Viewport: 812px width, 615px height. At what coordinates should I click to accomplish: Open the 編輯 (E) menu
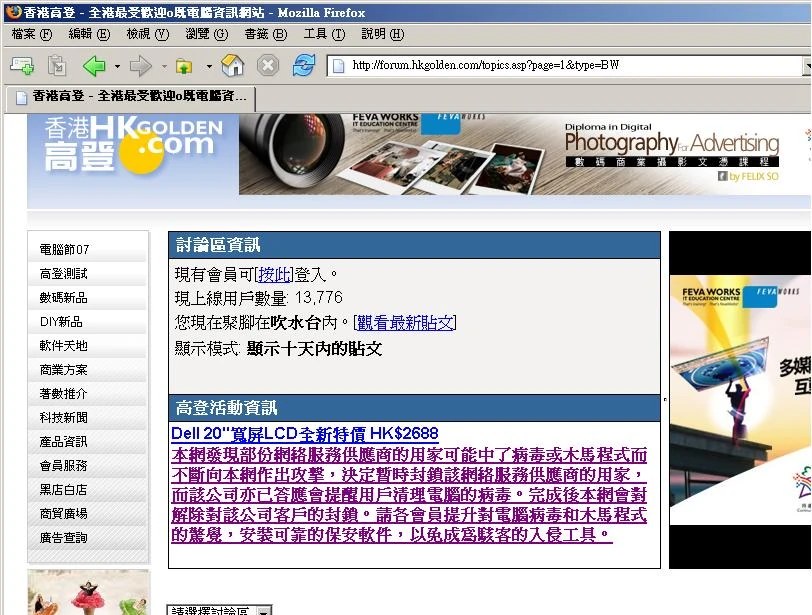click(90, 34)
